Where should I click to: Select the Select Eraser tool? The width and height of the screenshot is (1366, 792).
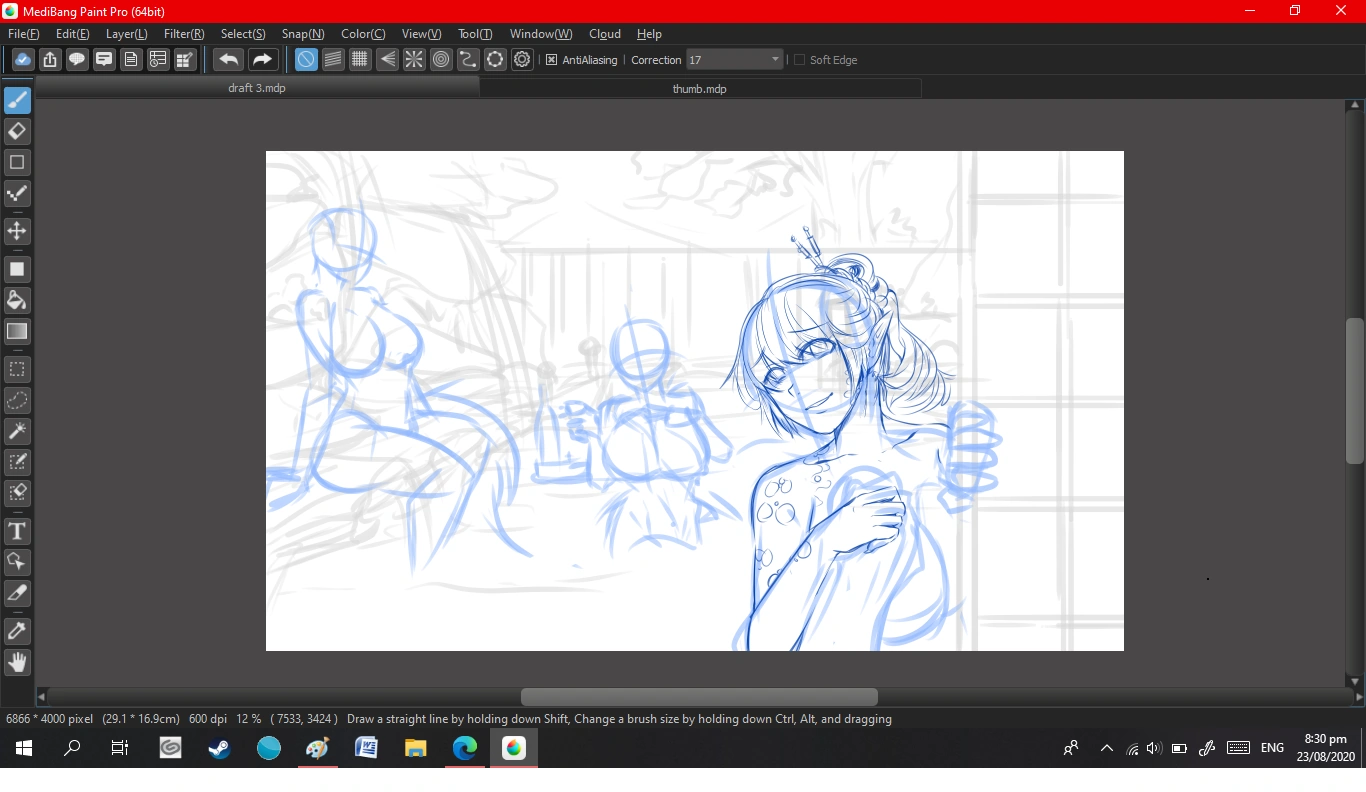pos(17,493)
